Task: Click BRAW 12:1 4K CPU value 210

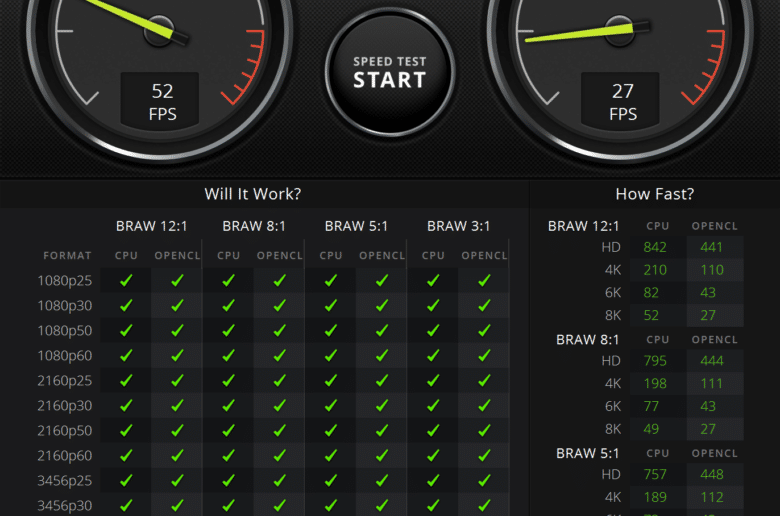Action: (655, 270)
